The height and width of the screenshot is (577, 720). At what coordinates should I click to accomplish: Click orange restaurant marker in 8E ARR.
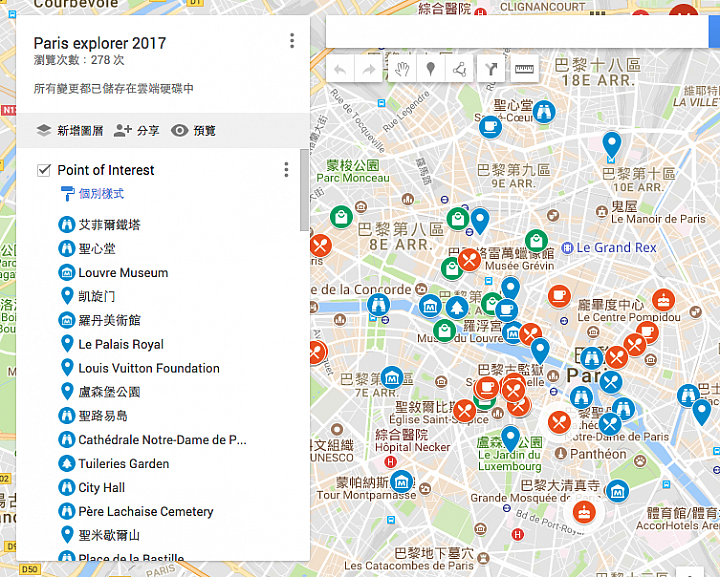pyautogui.click(x=321, y=246)
